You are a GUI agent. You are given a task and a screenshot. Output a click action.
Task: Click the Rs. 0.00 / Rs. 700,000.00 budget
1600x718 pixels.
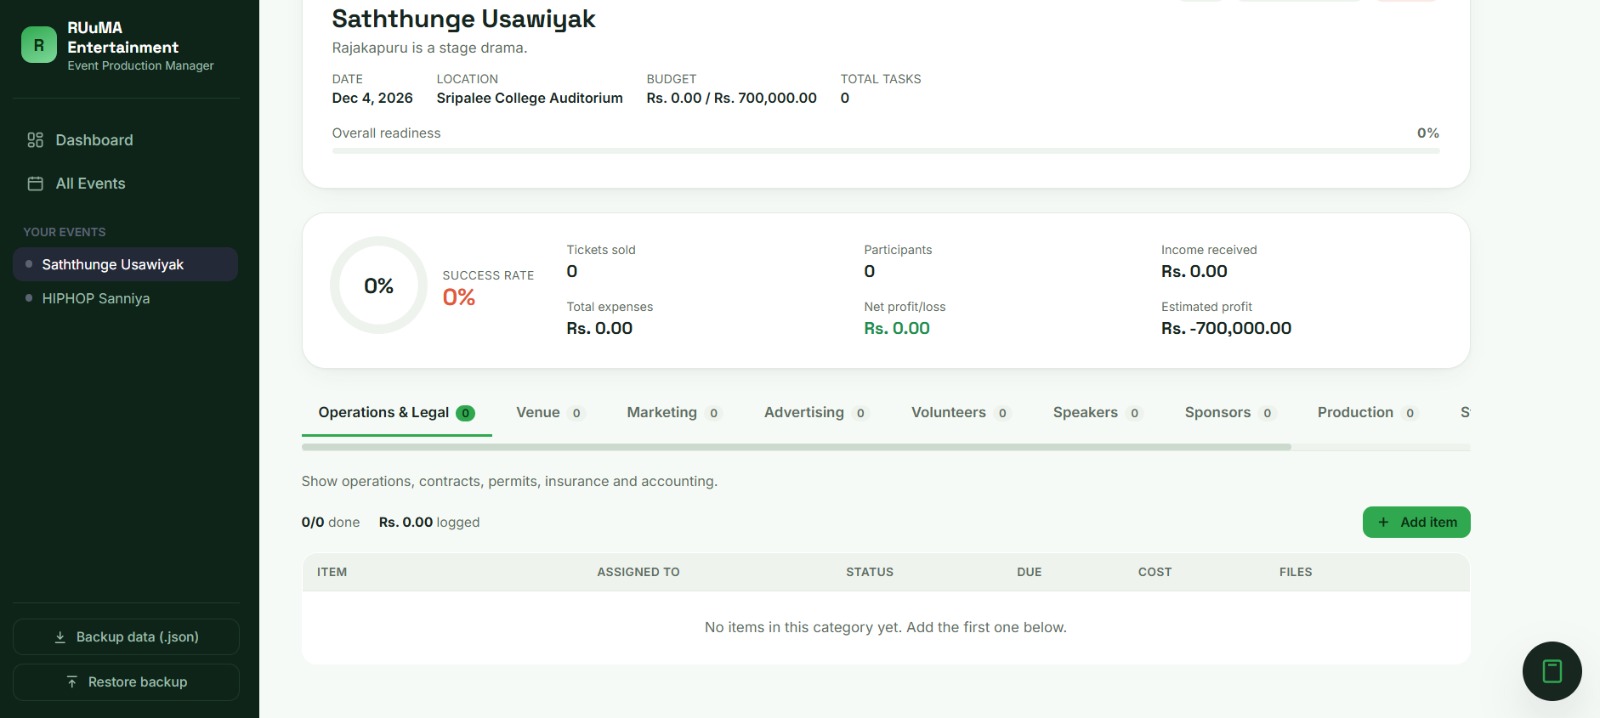pos(731,98)
